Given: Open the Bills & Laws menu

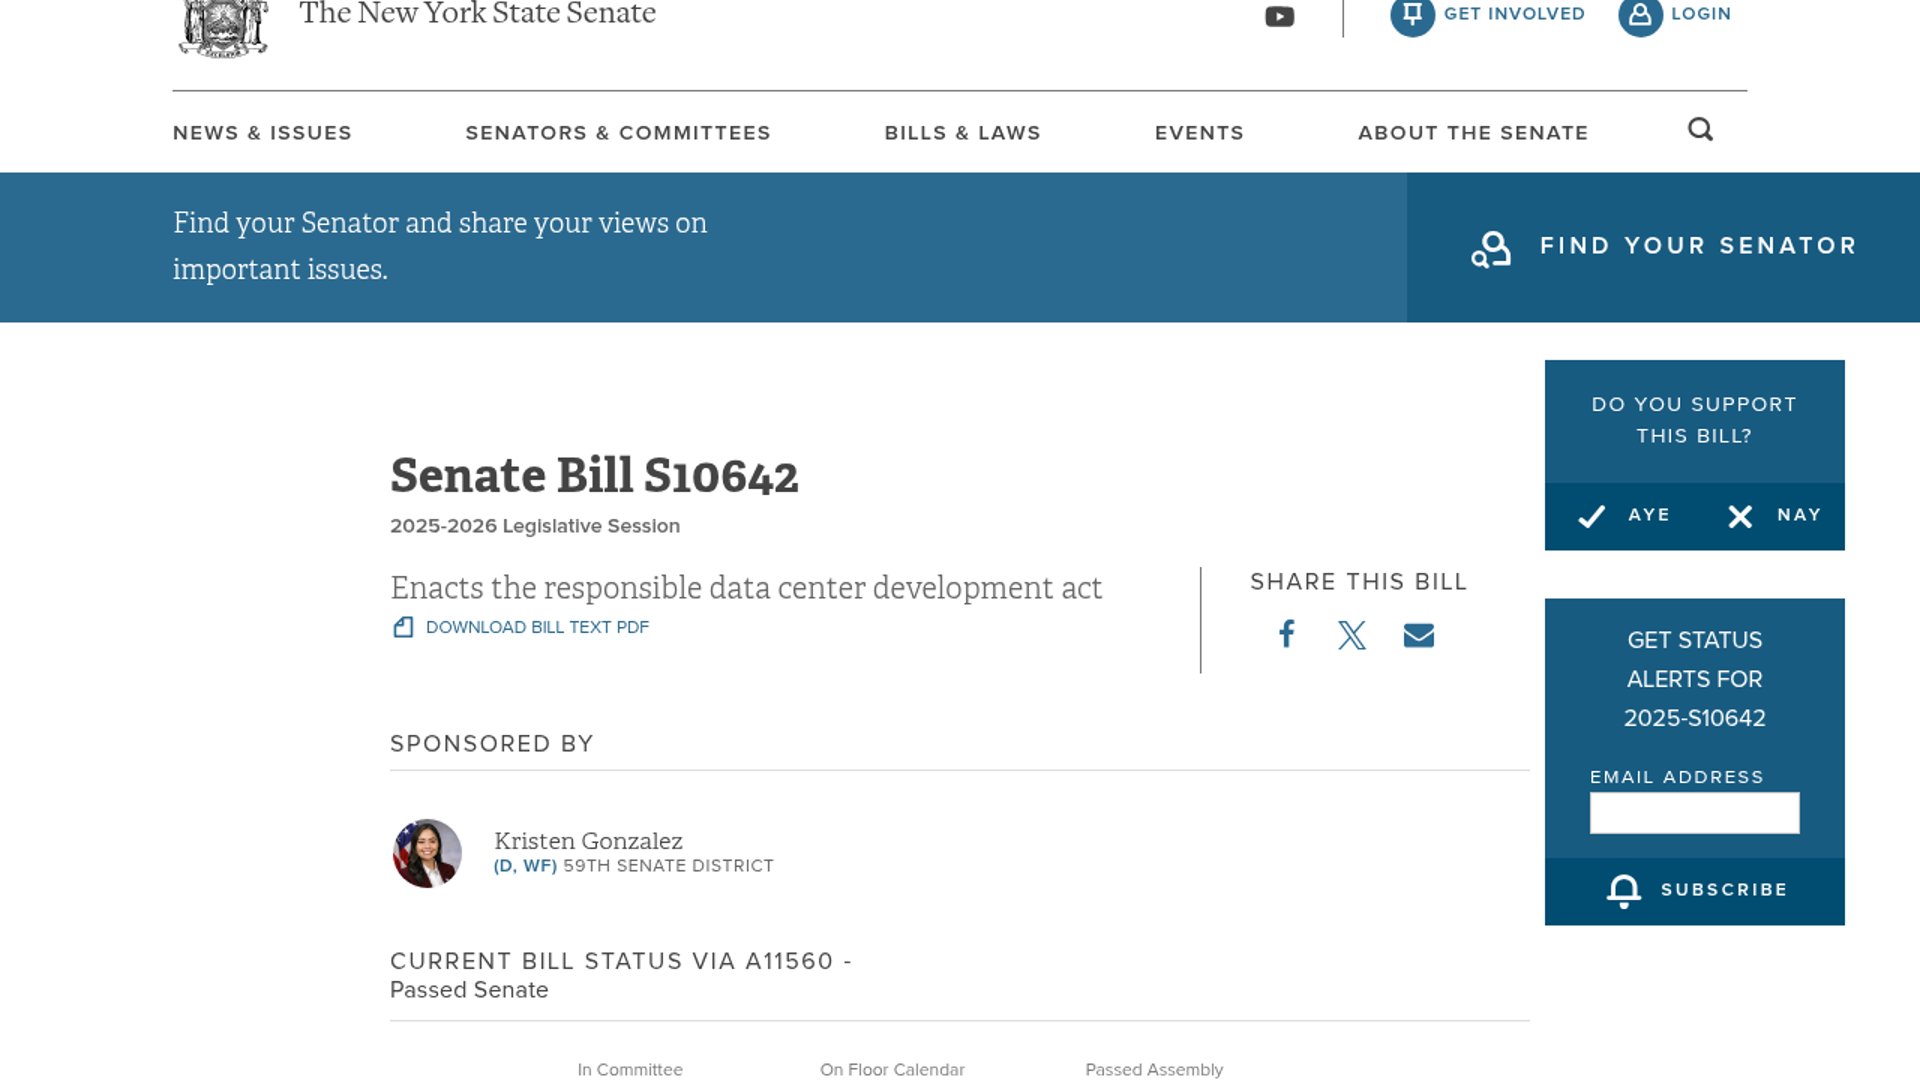Looking at the screenshot, I should (x=962, y=133).
